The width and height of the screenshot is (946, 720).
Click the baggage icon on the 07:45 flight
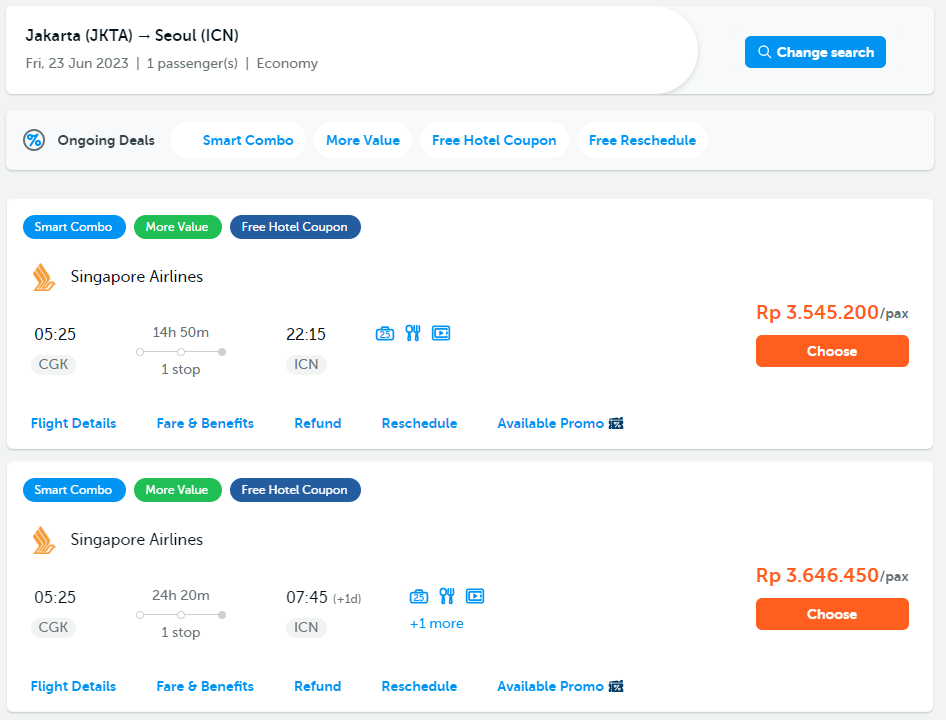(x=419, y=596)
